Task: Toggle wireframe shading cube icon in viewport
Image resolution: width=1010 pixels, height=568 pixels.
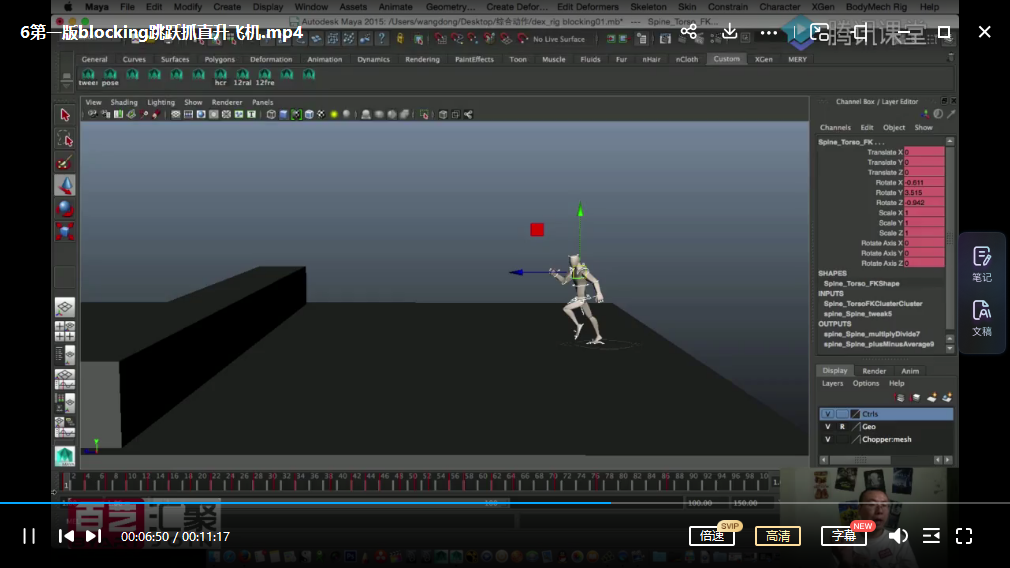Action: (x=271, y=115)
